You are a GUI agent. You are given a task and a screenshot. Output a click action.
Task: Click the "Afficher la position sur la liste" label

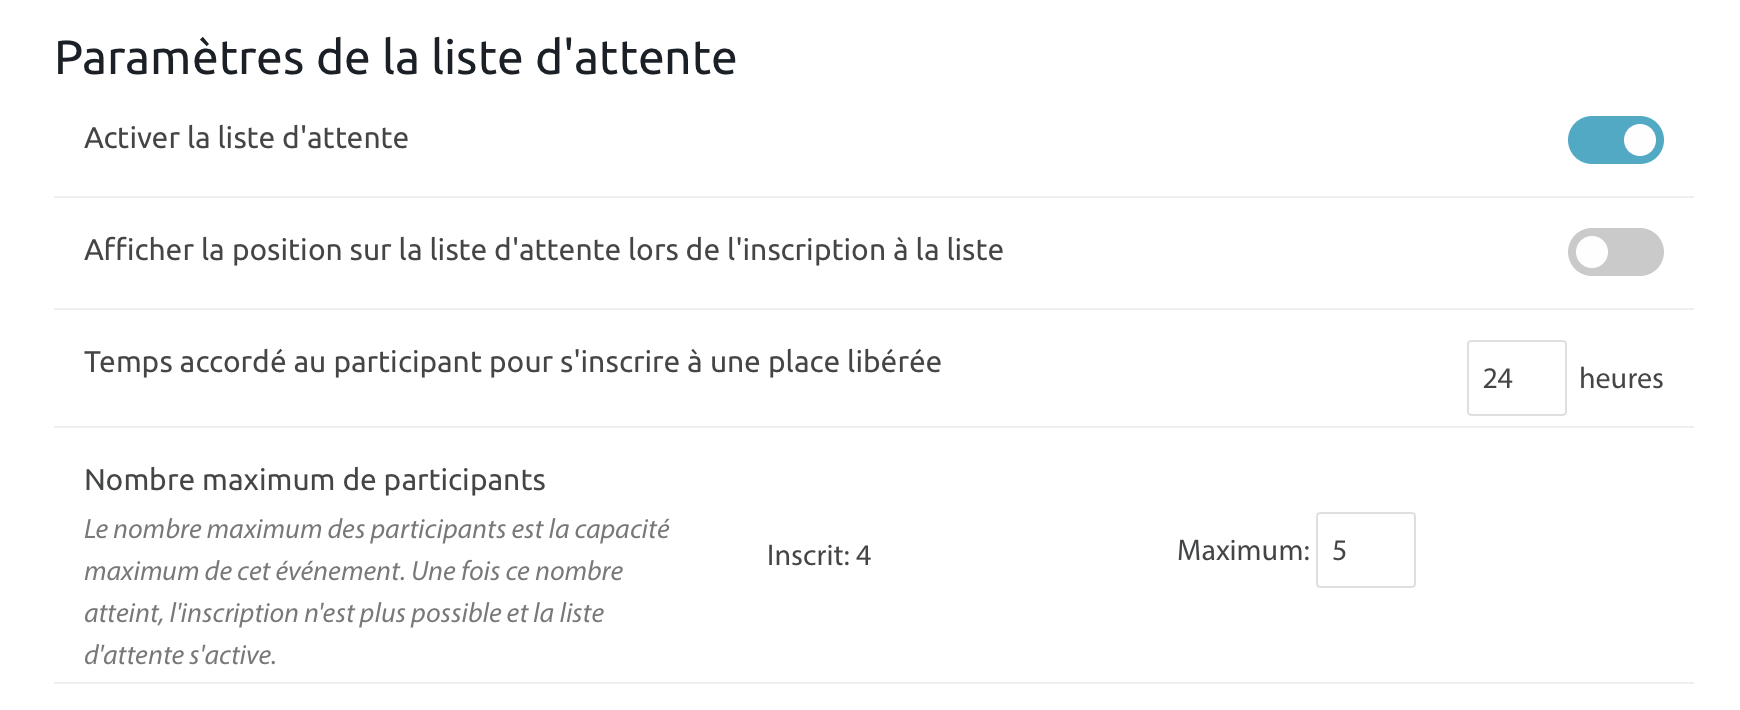coord(543,250)
